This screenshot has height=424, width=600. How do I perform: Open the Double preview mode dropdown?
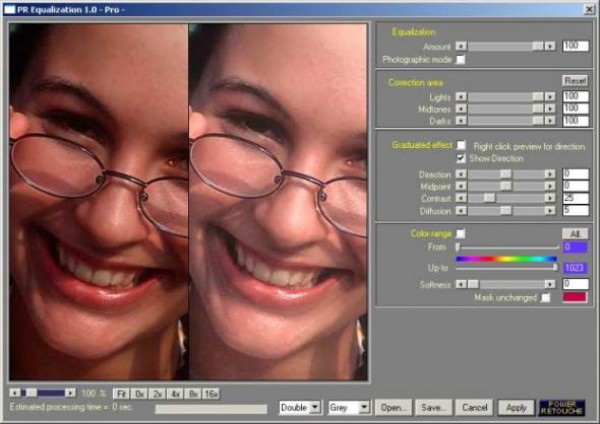pos(300,407)
